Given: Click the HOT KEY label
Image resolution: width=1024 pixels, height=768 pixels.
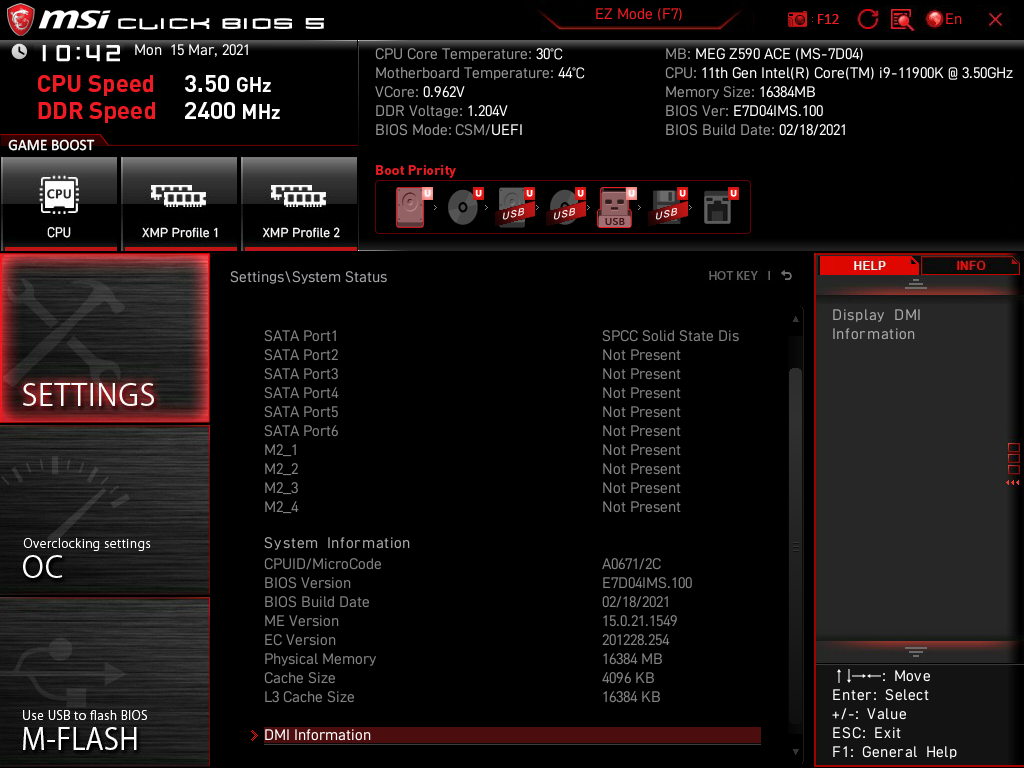Looking at the screenshot, I should pos(733,276).
